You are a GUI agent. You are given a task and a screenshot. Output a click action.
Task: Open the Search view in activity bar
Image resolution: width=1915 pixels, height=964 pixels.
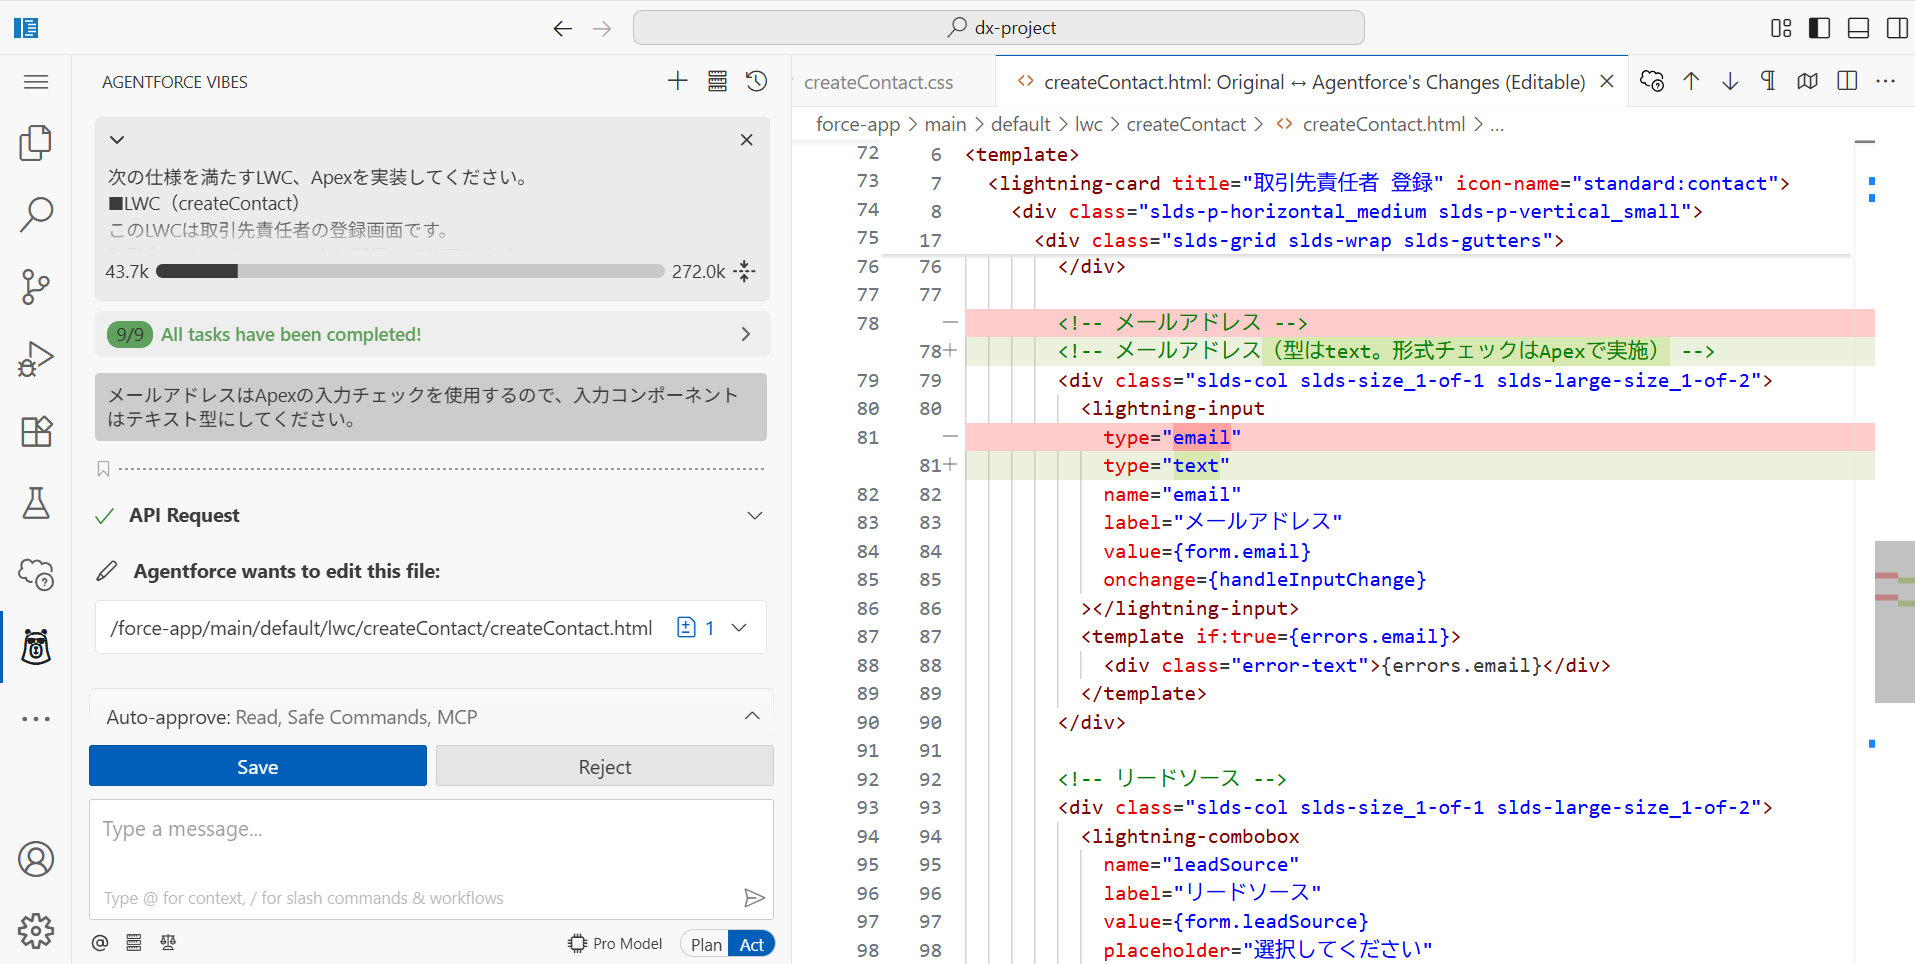click(x=36, y=214)
